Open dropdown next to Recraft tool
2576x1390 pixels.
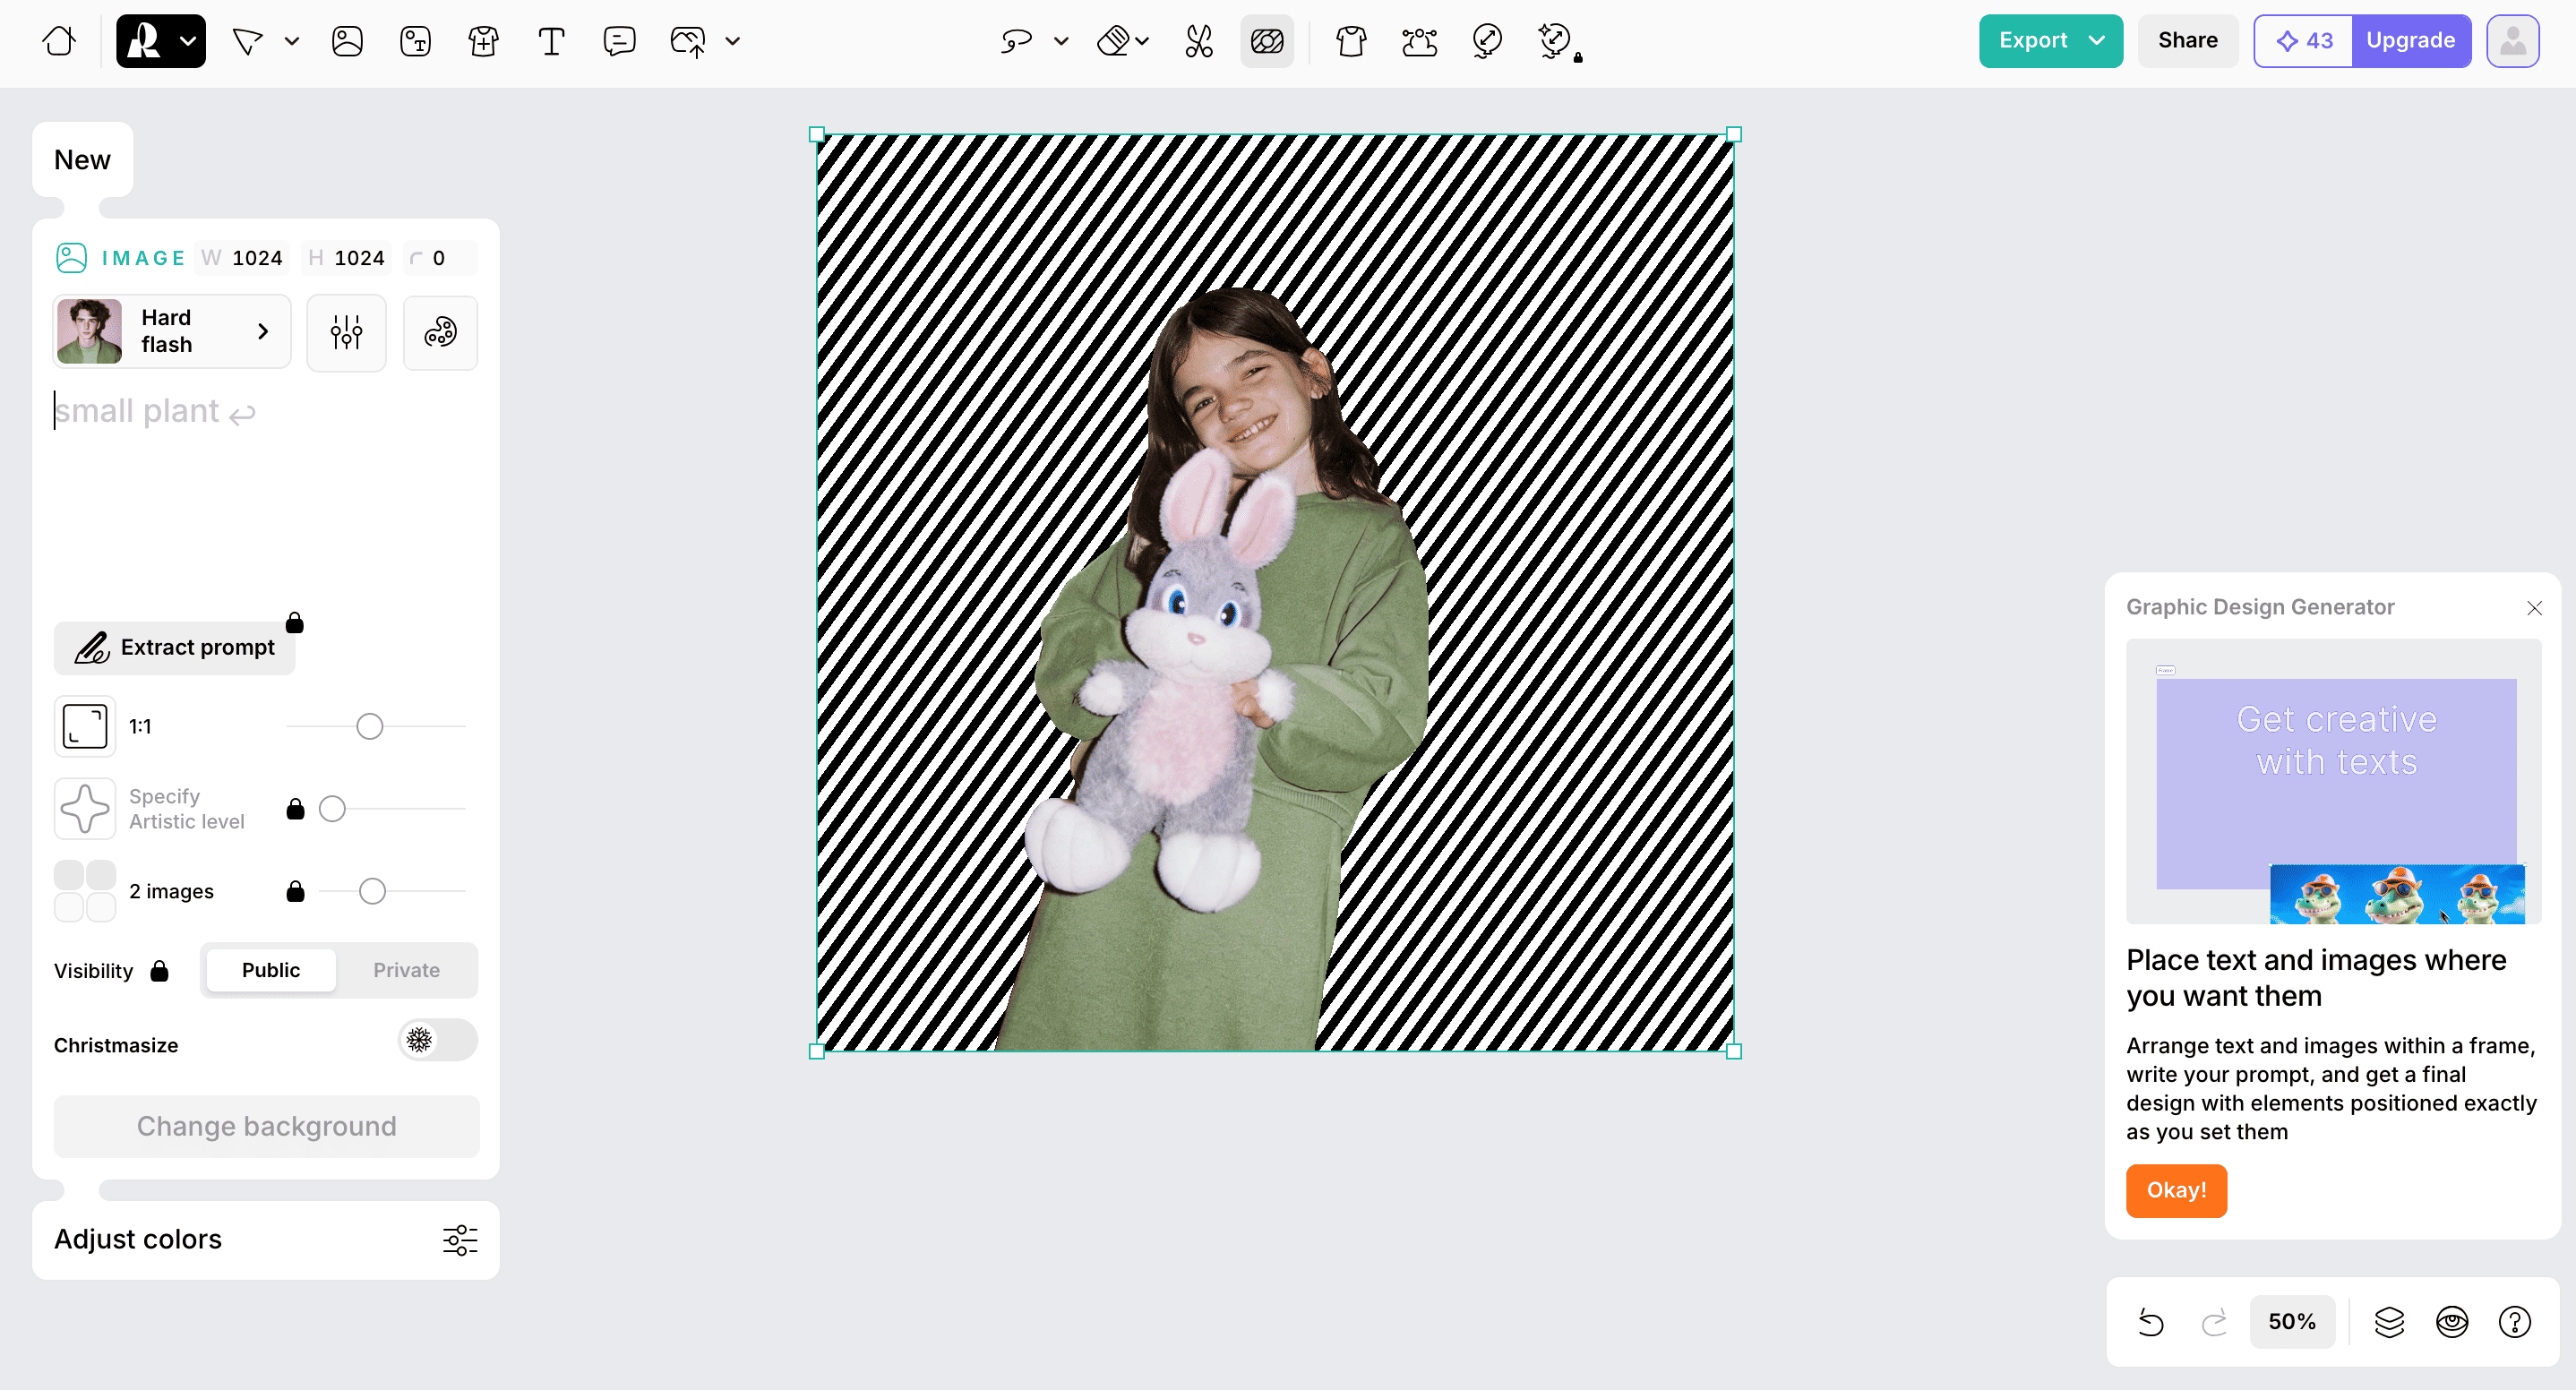(x=188, y=41)
